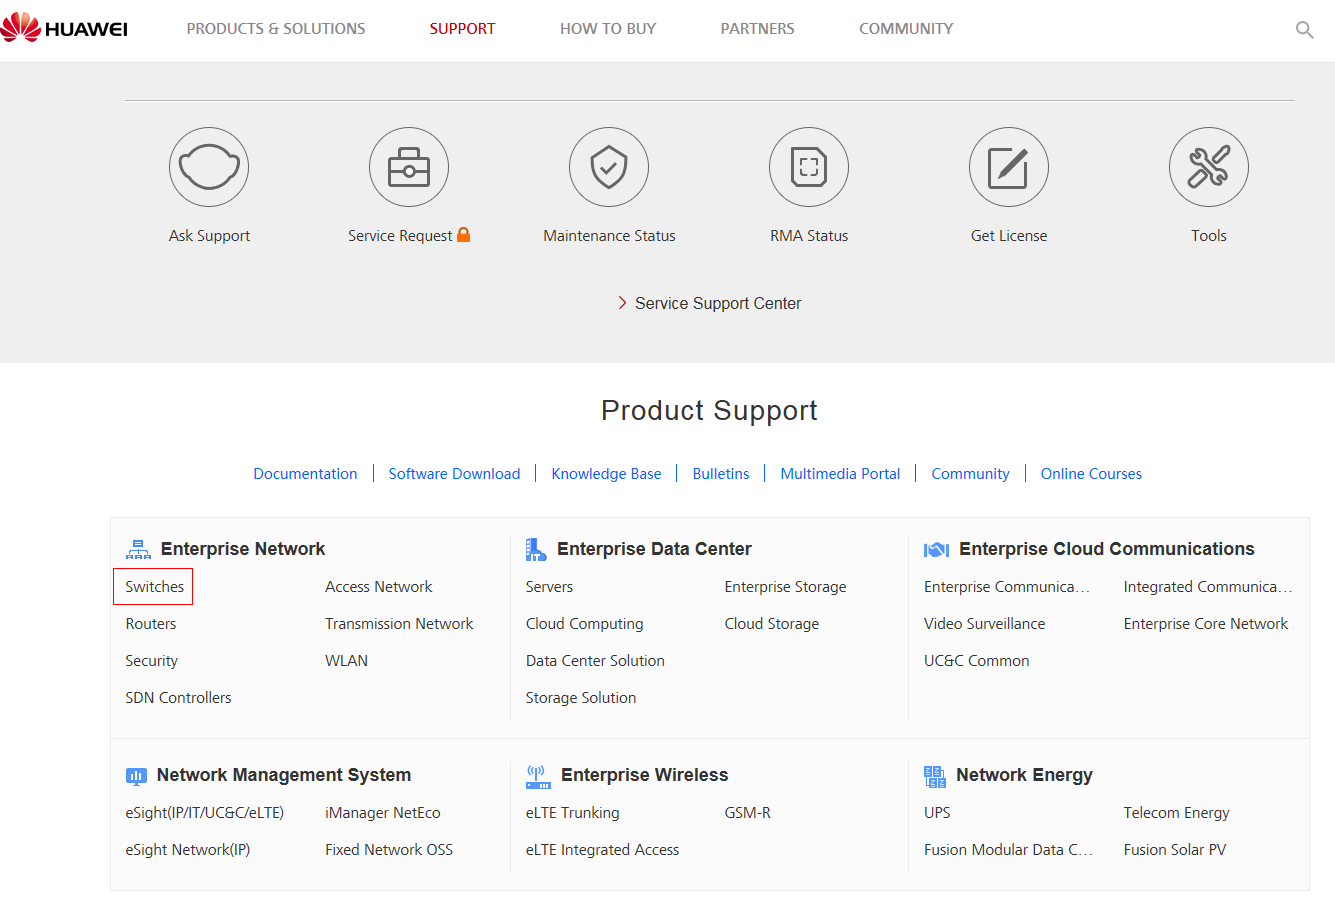The image size is (1335, 899).
Task: Click the Huawei logo
Action: [64, 28]
